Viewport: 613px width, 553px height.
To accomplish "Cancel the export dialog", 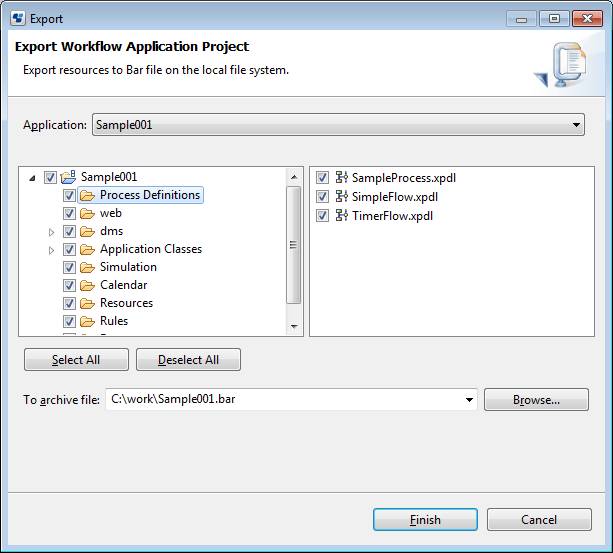I will pos(539,520).
